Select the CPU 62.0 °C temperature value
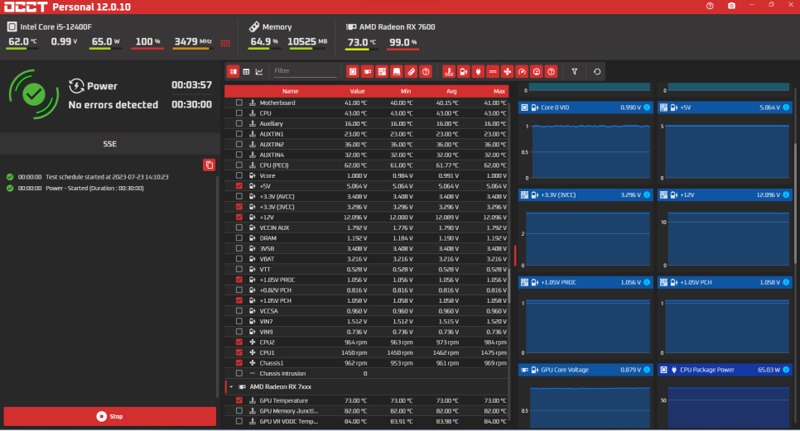800x431 pixels. [22, 42]
